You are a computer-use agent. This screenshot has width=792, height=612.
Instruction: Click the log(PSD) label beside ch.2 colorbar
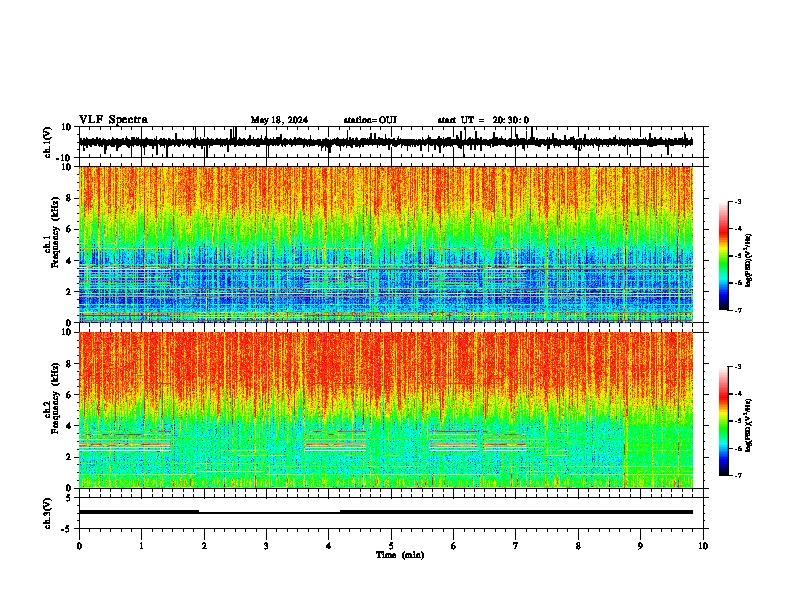(748, 425)
